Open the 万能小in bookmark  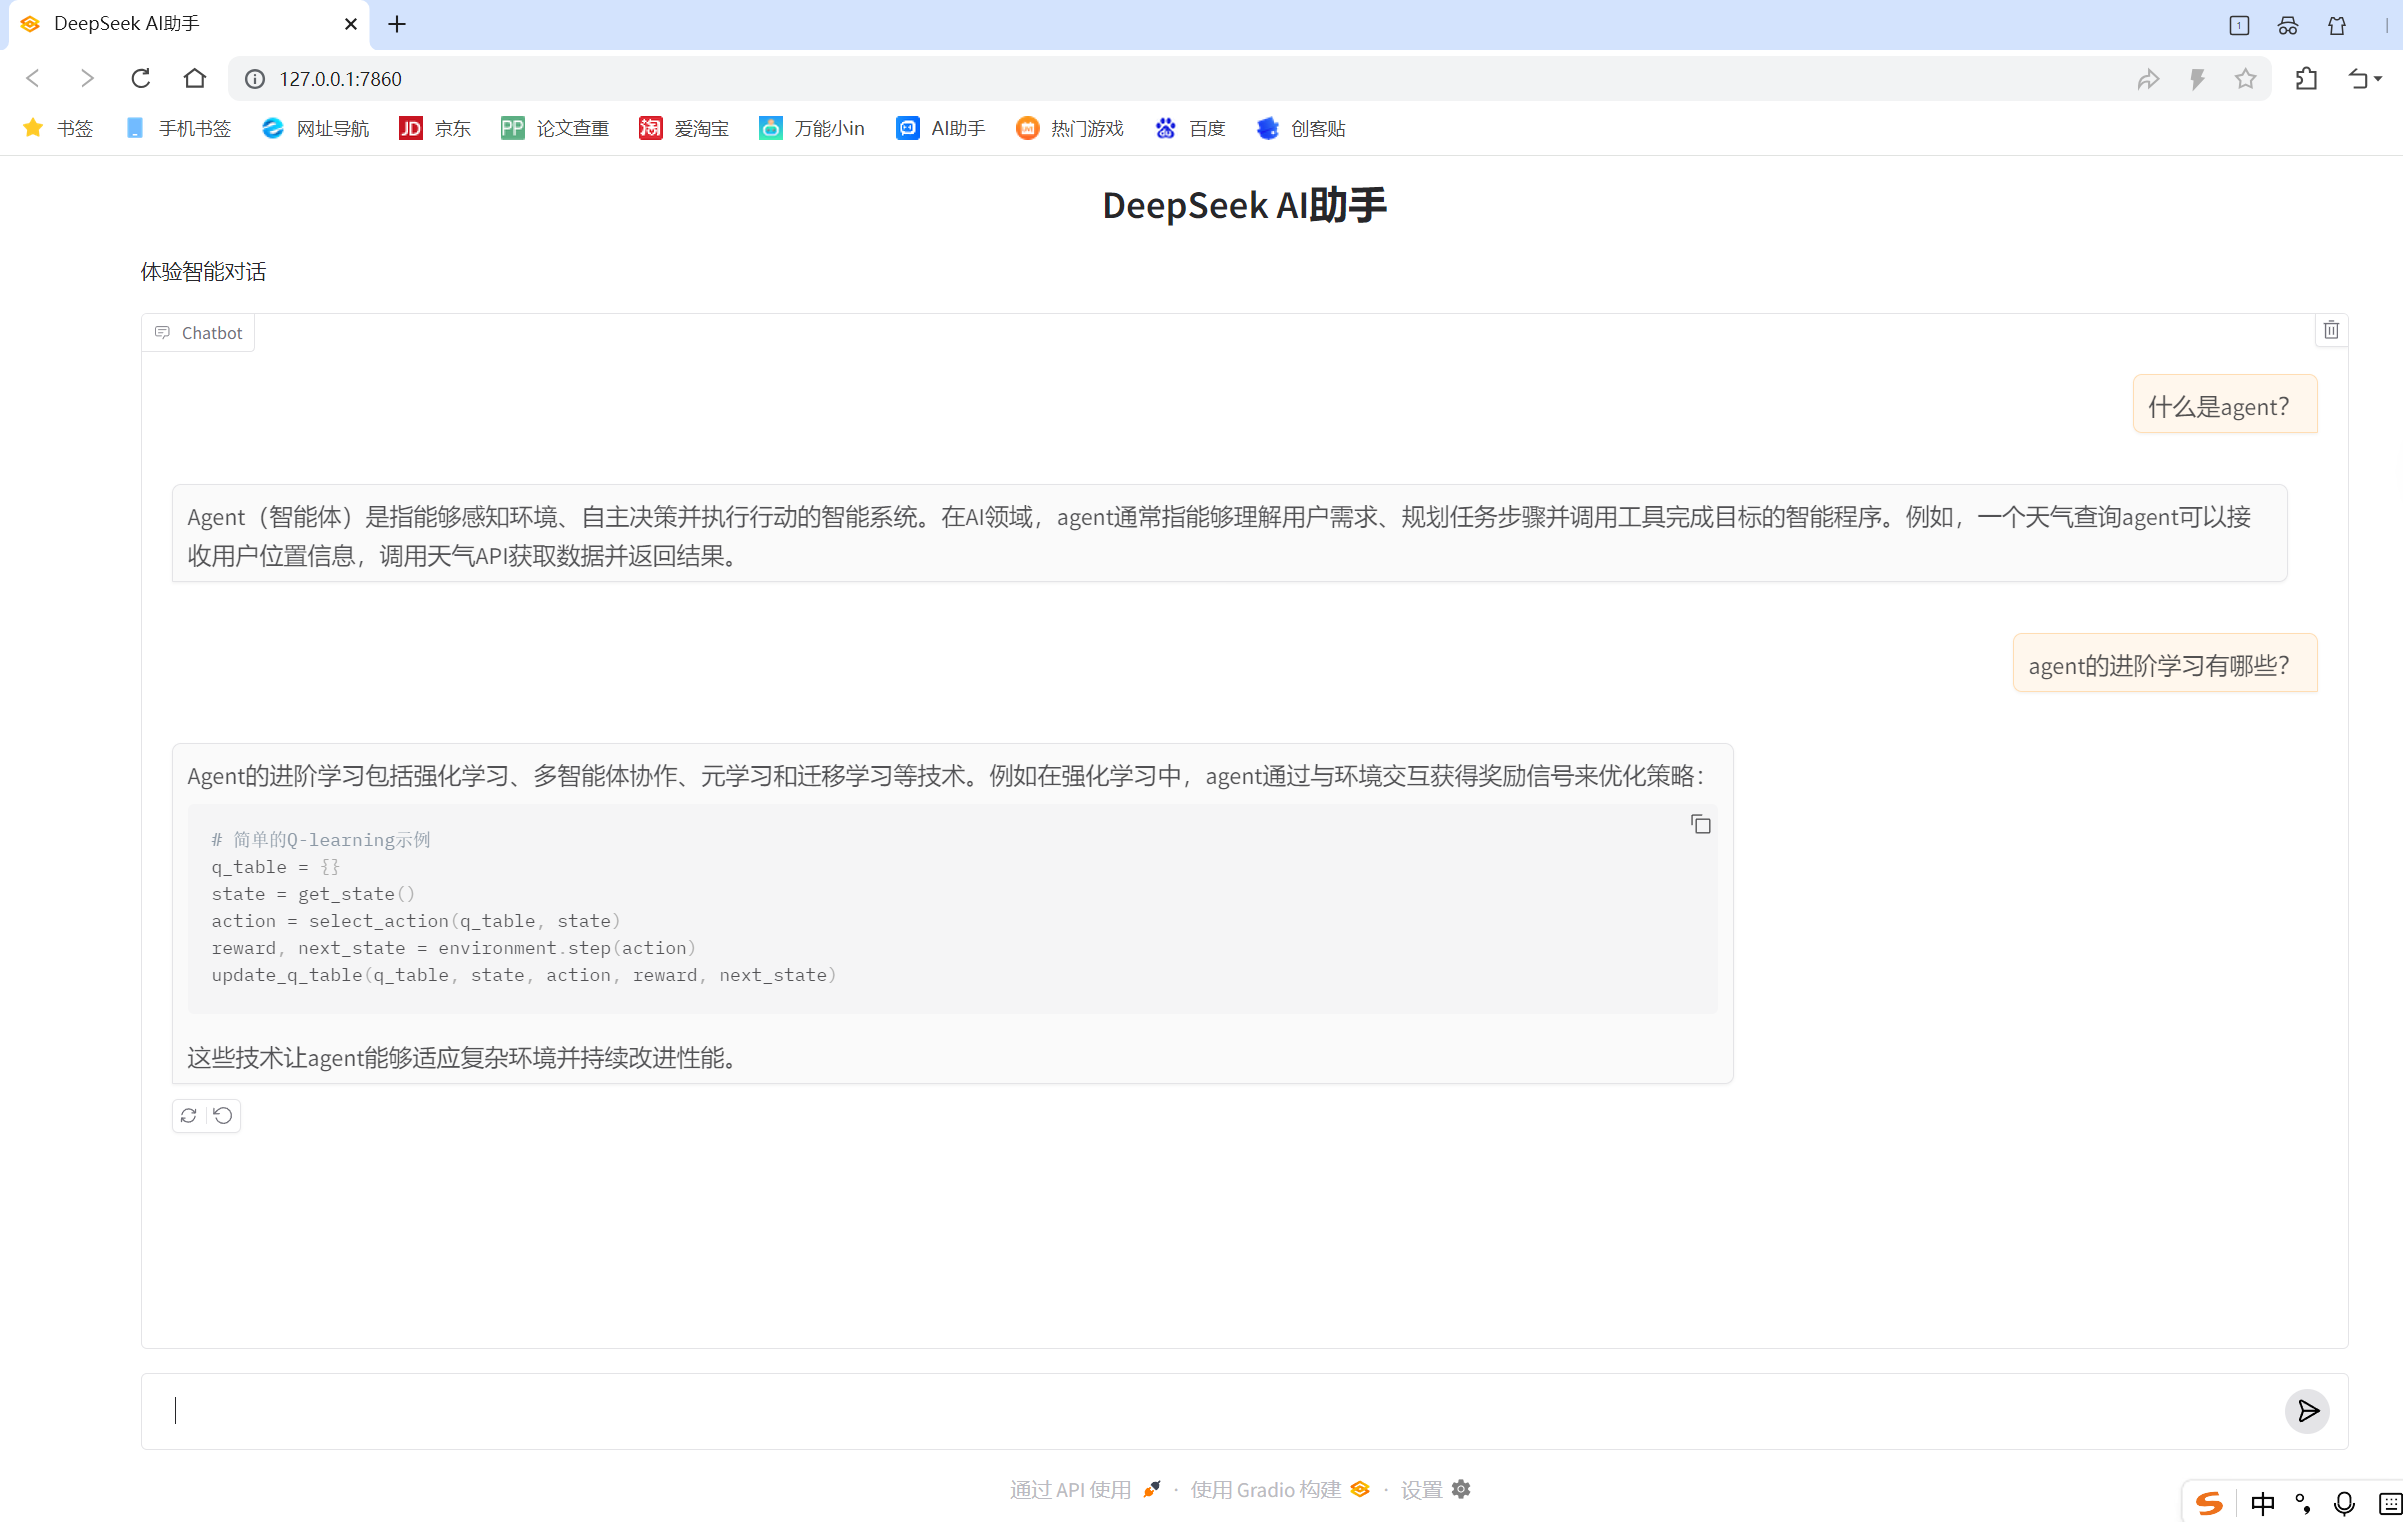pyautogui.click(x=812, y=129)
